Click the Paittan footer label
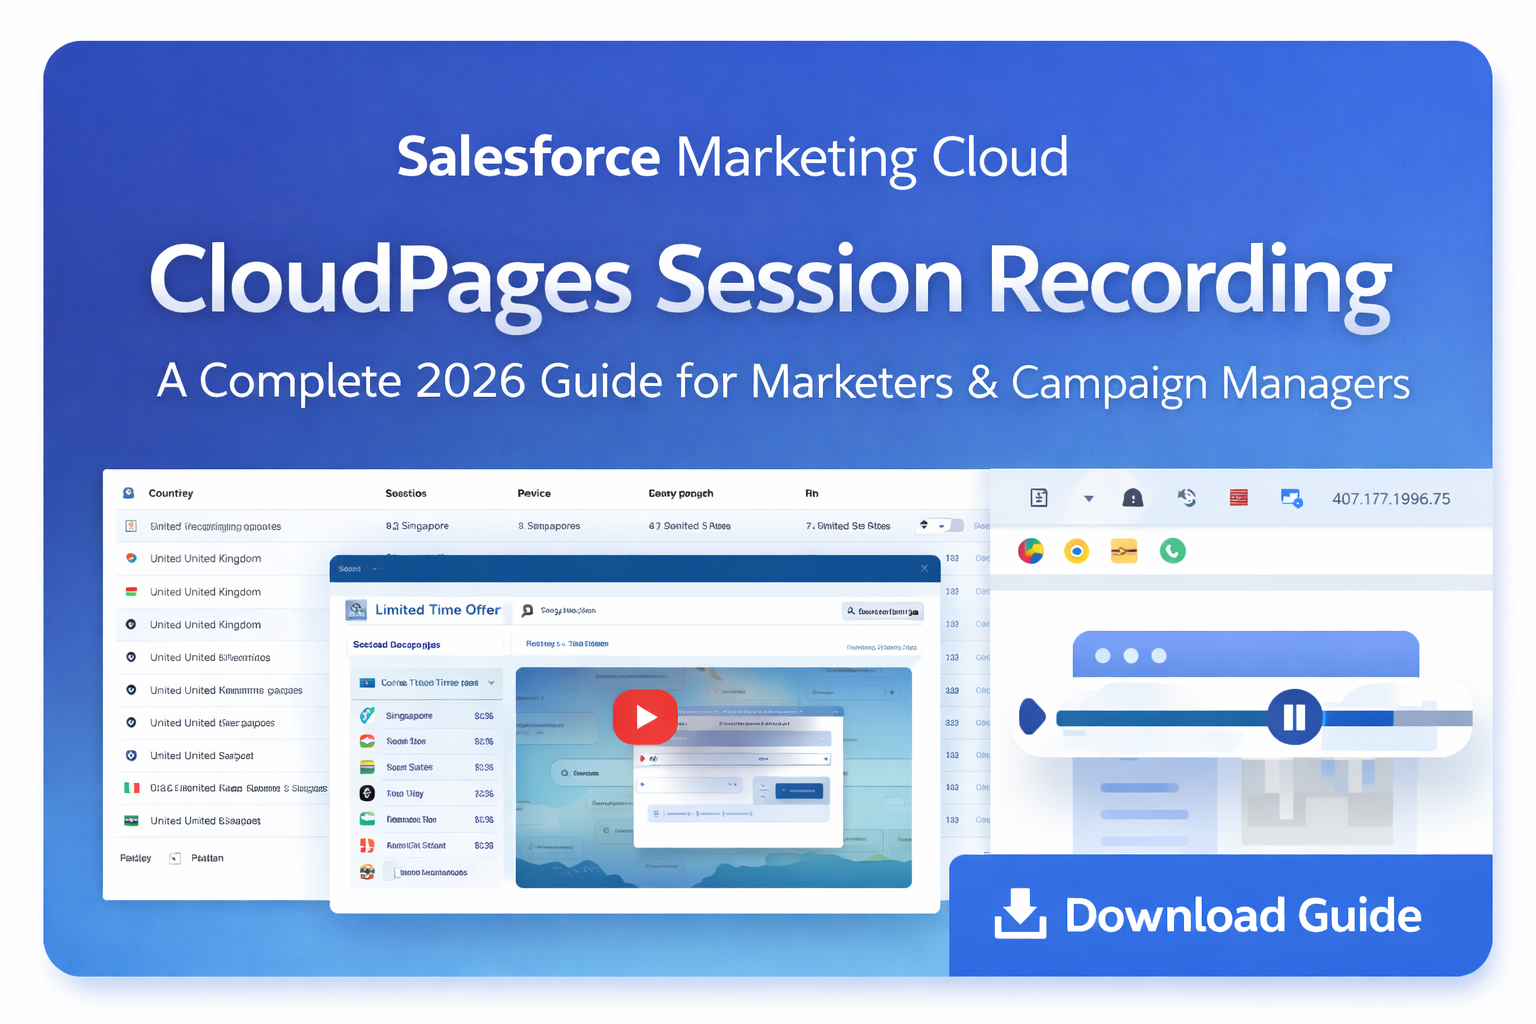The image size is (1536, 1024). (x=207, y=858)
